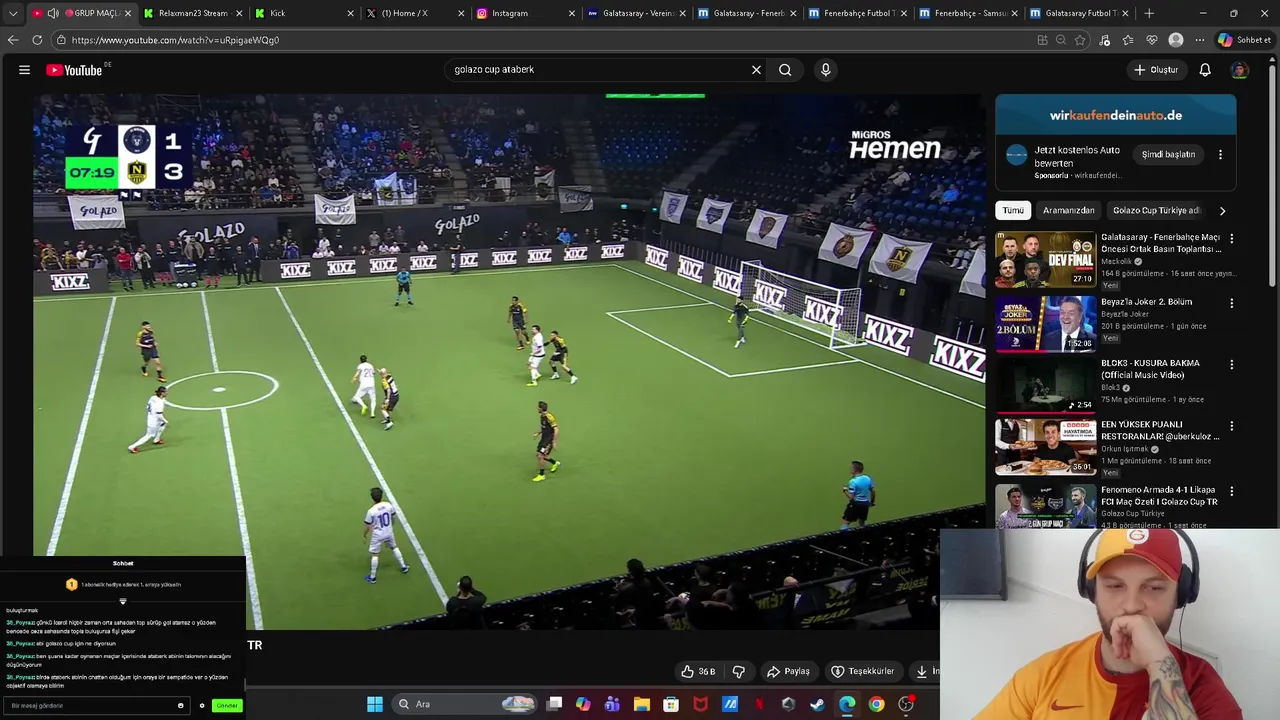
Task: Open ad options three-dot menu
Action: coord(1220,155)
